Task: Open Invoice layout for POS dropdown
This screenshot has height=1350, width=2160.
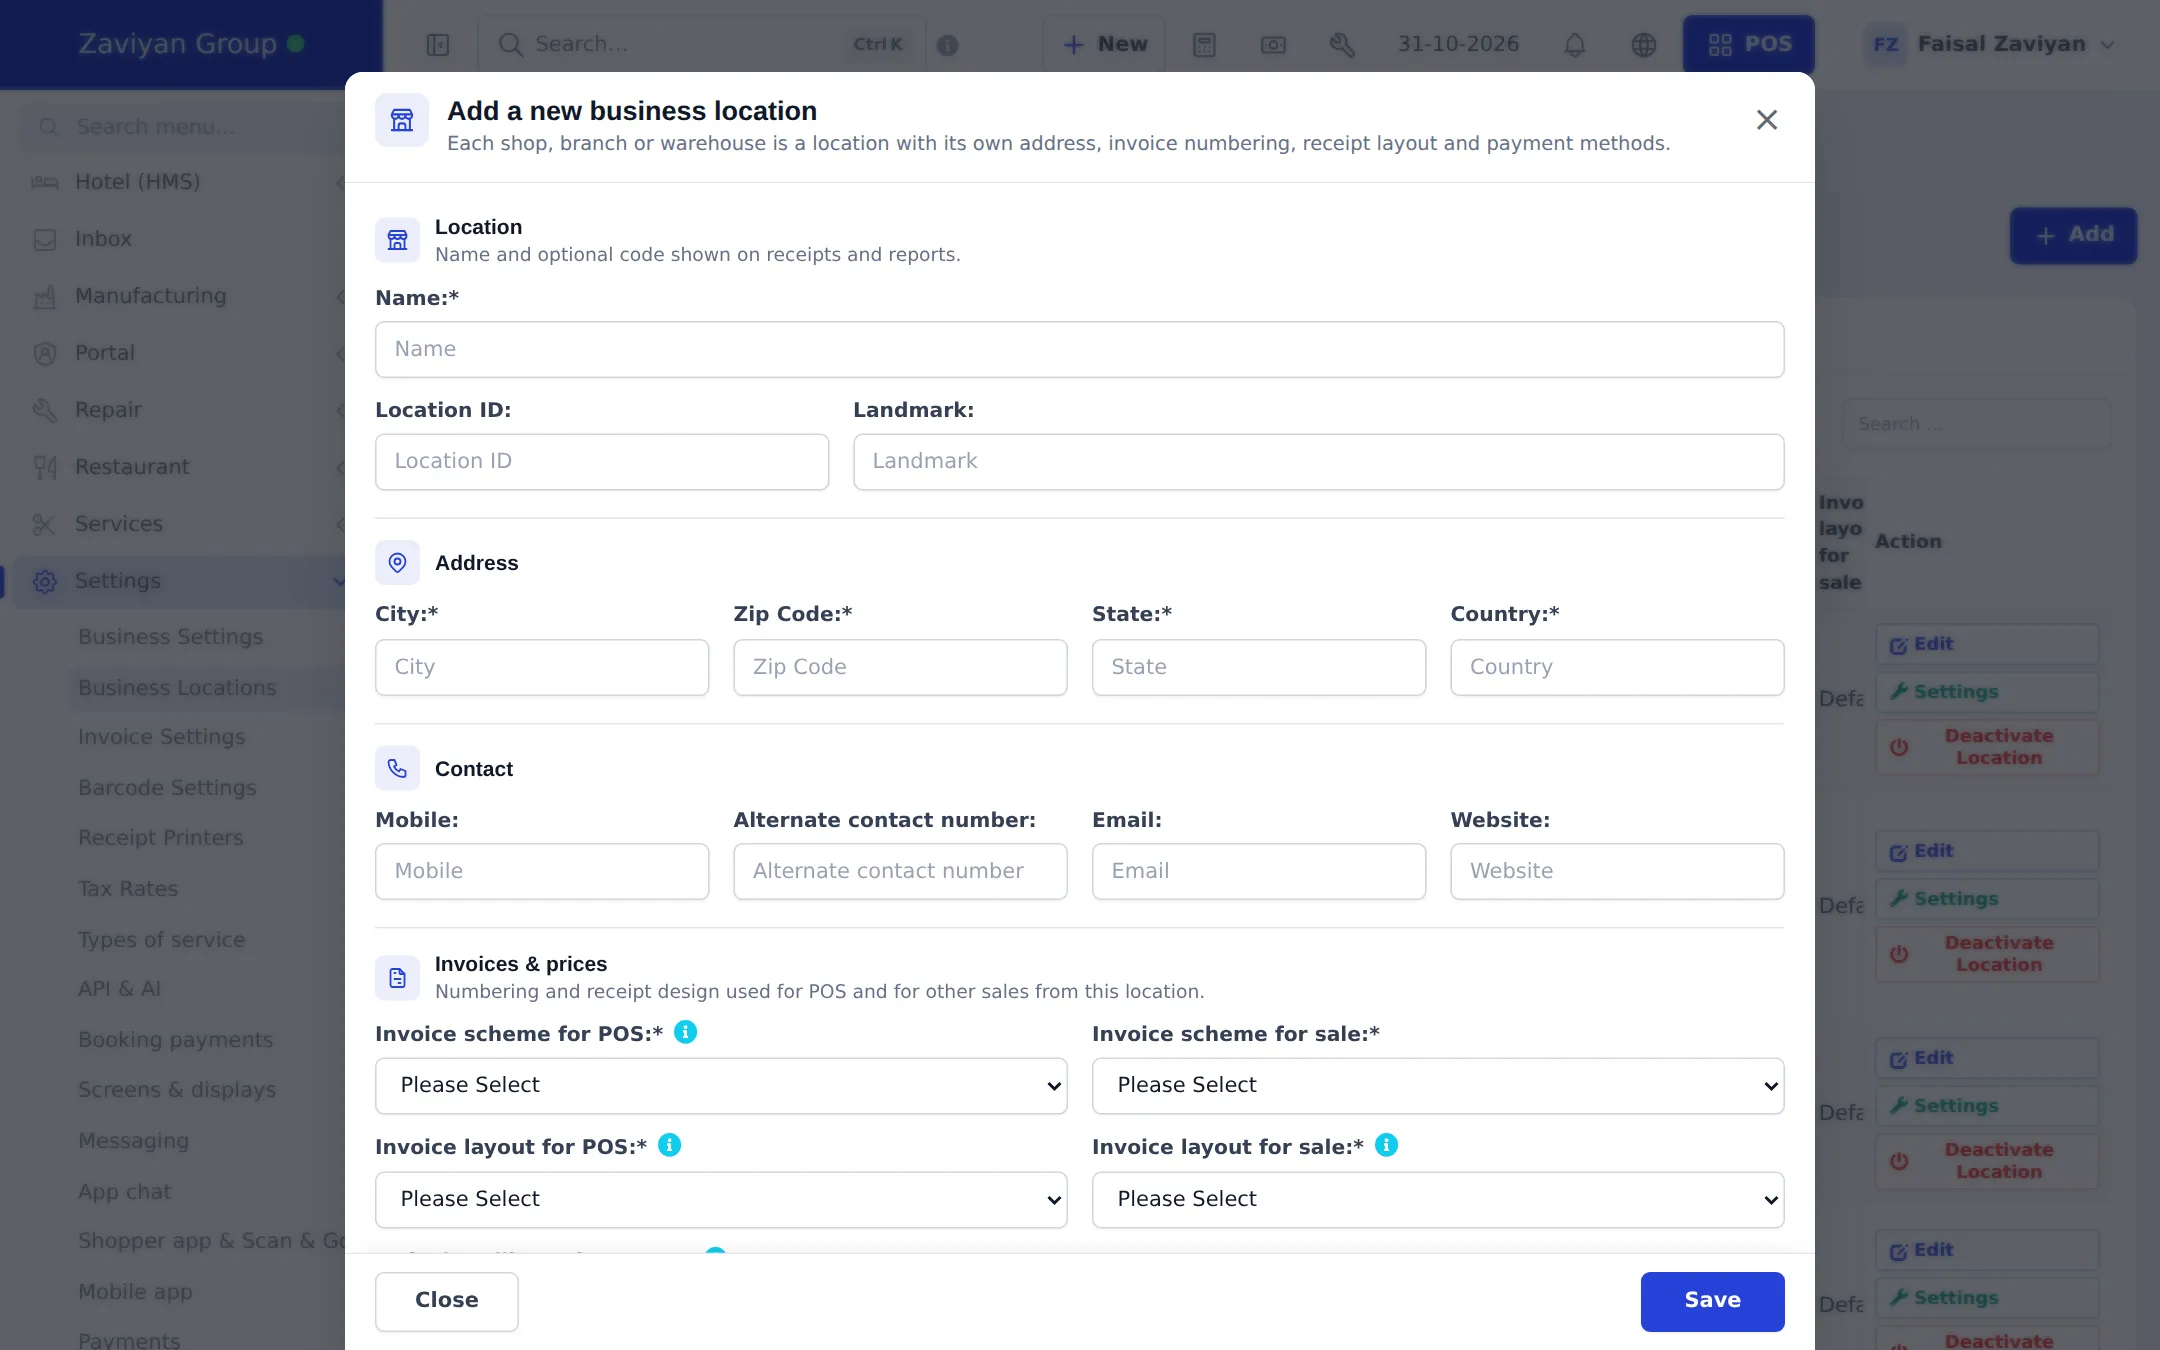Action: coord(721,1200)
